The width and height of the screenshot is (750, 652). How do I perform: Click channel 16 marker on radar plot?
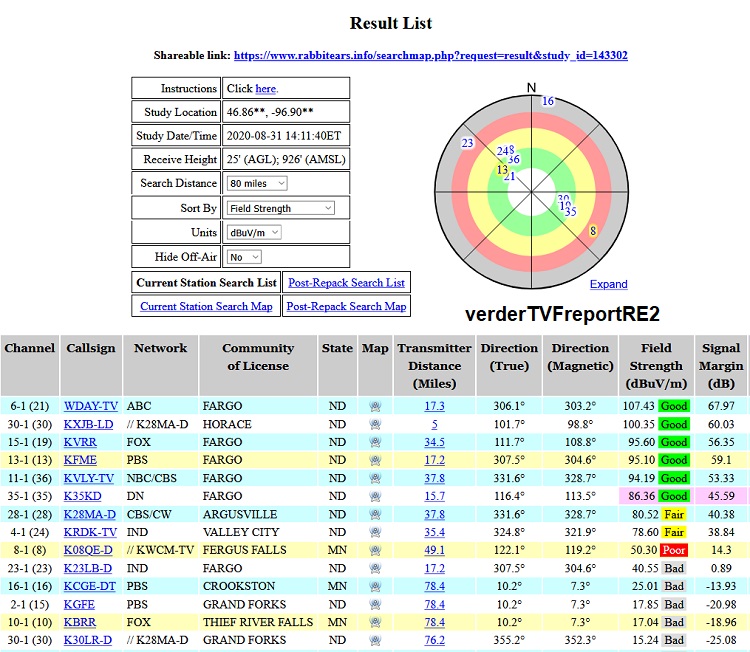pyautogui.click(x=547, y=101)
